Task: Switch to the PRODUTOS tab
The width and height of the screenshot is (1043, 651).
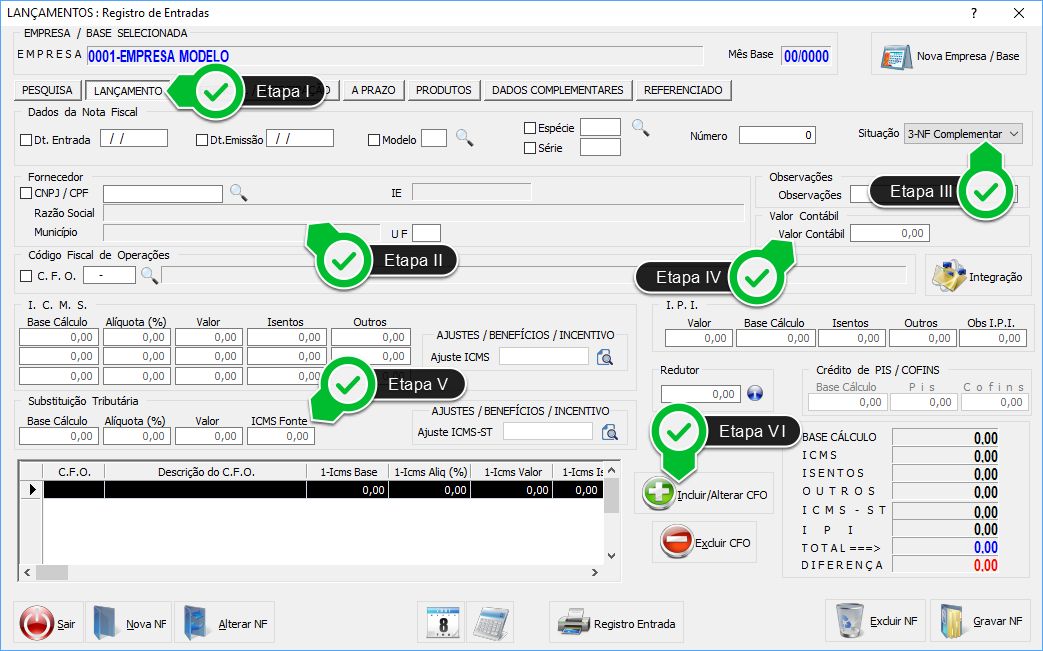Action: coord(443,90)
